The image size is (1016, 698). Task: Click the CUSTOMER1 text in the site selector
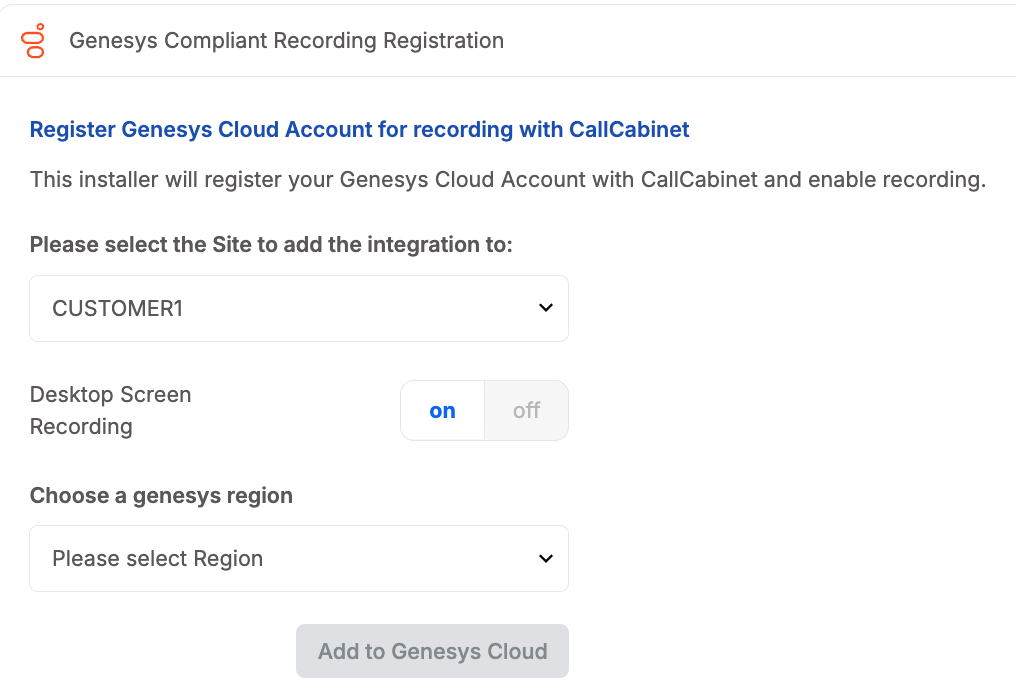pos(118,309)
